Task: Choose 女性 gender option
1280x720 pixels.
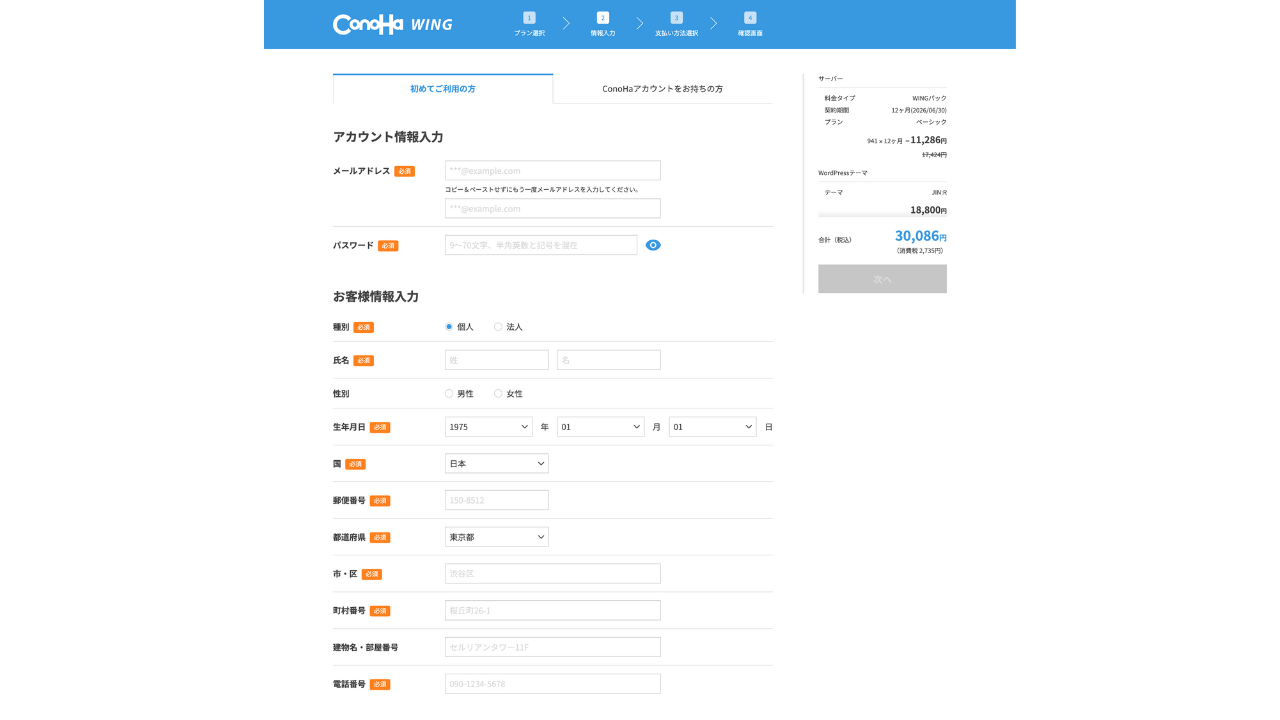Action: click(498, 394)
